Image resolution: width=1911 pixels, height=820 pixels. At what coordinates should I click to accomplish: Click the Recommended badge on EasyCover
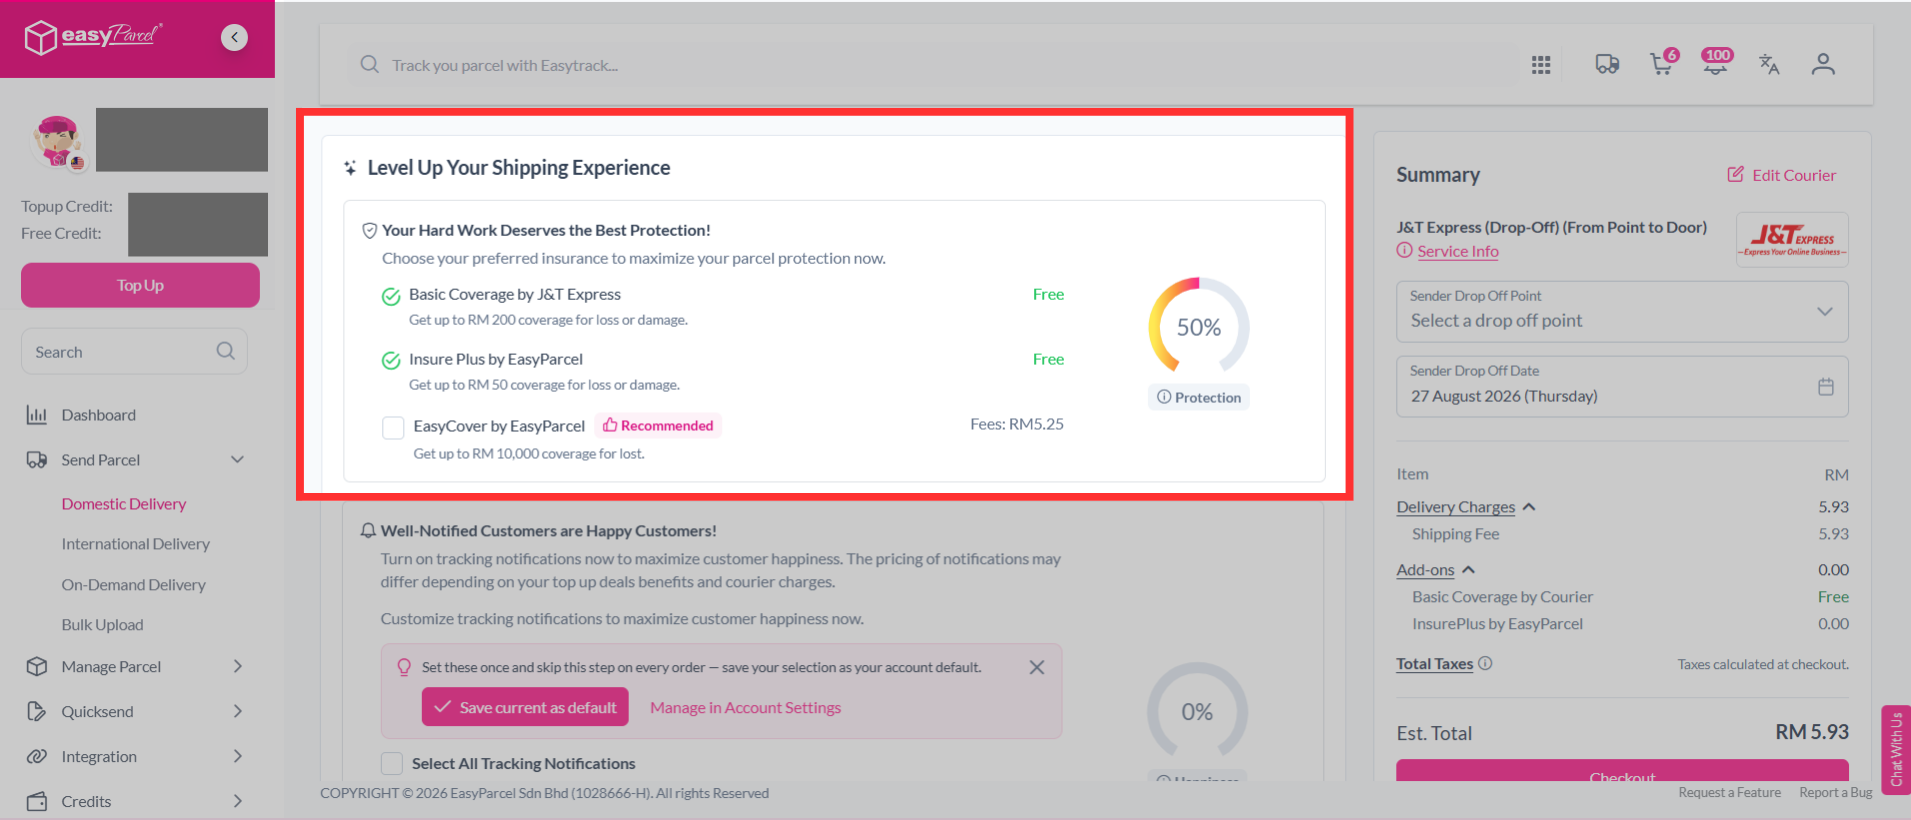tap(658, 426)
